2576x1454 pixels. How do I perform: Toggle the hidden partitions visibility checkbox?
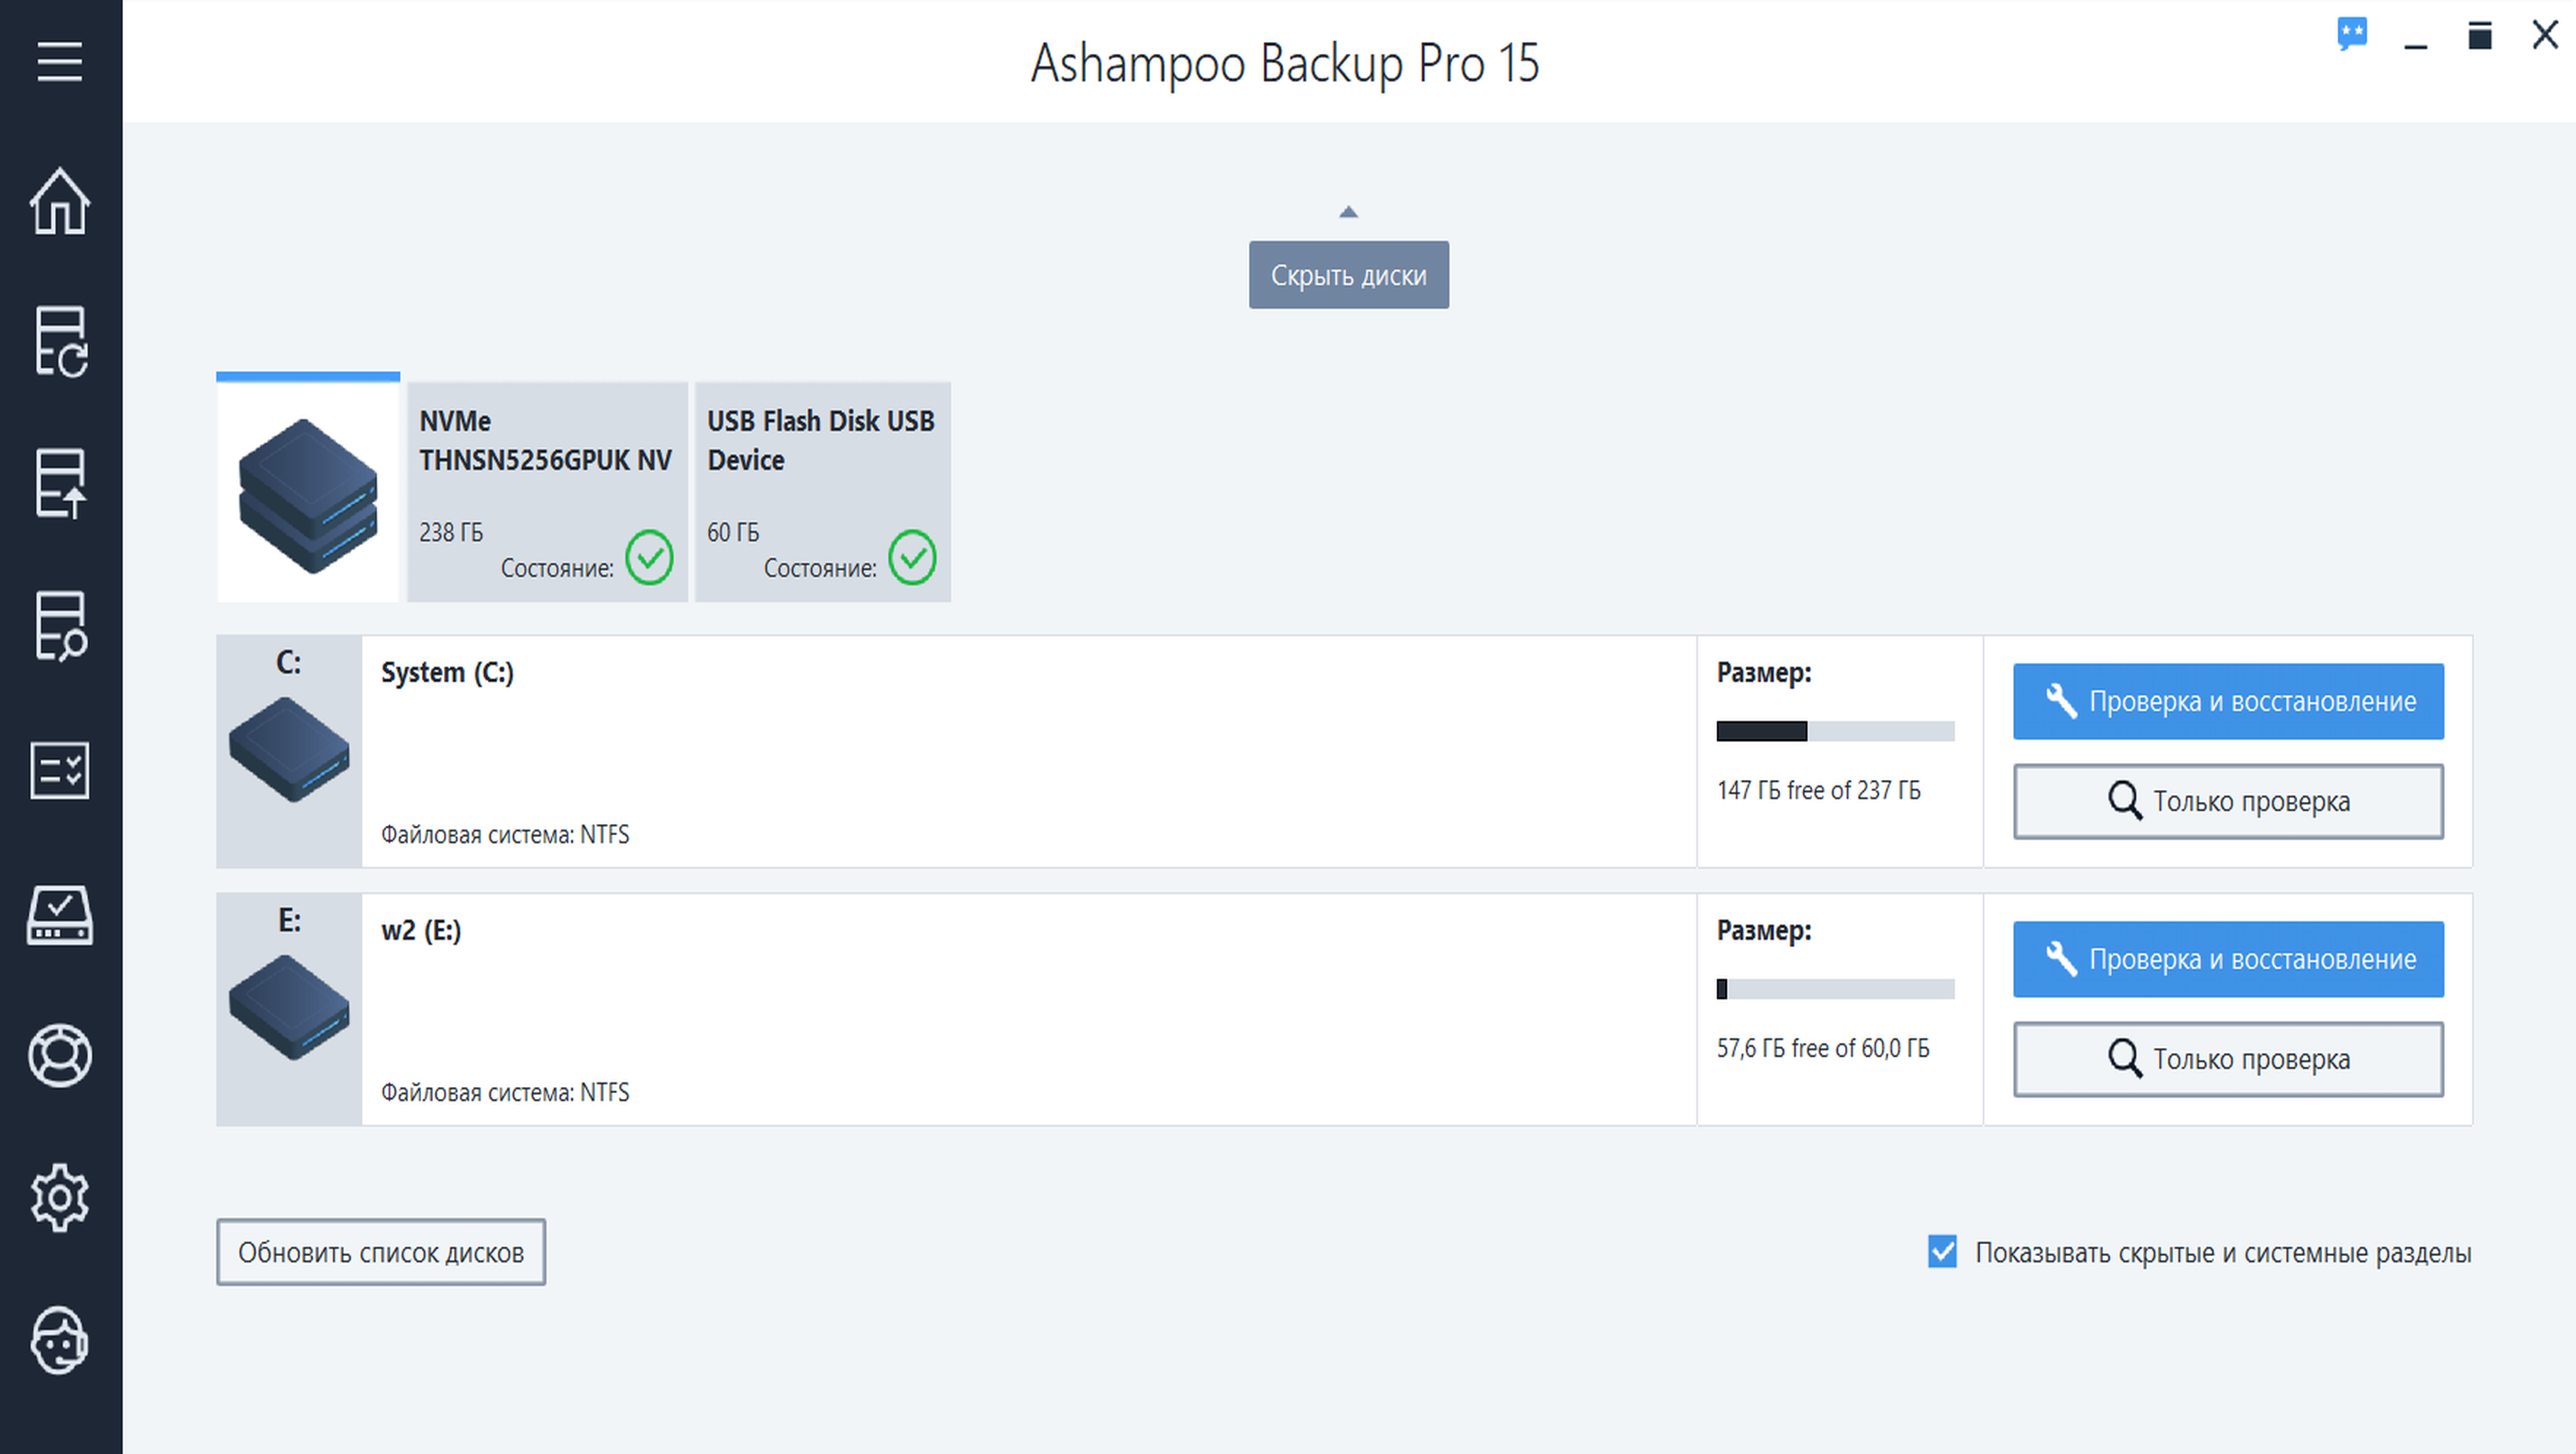point(1942,1251)
